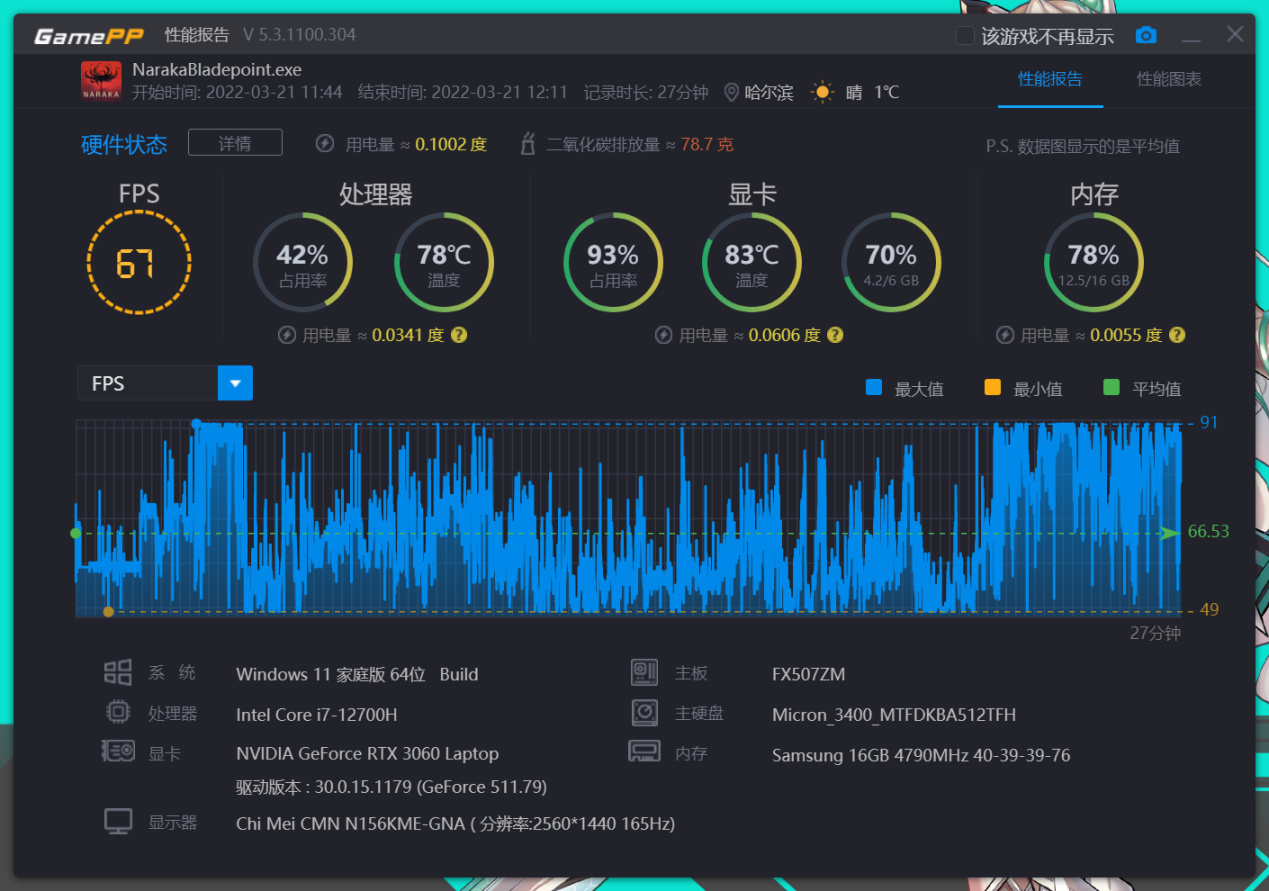Click the processor 42% usage gauge
Viewport: 1269px width, 891px height.
click(302, 262)
